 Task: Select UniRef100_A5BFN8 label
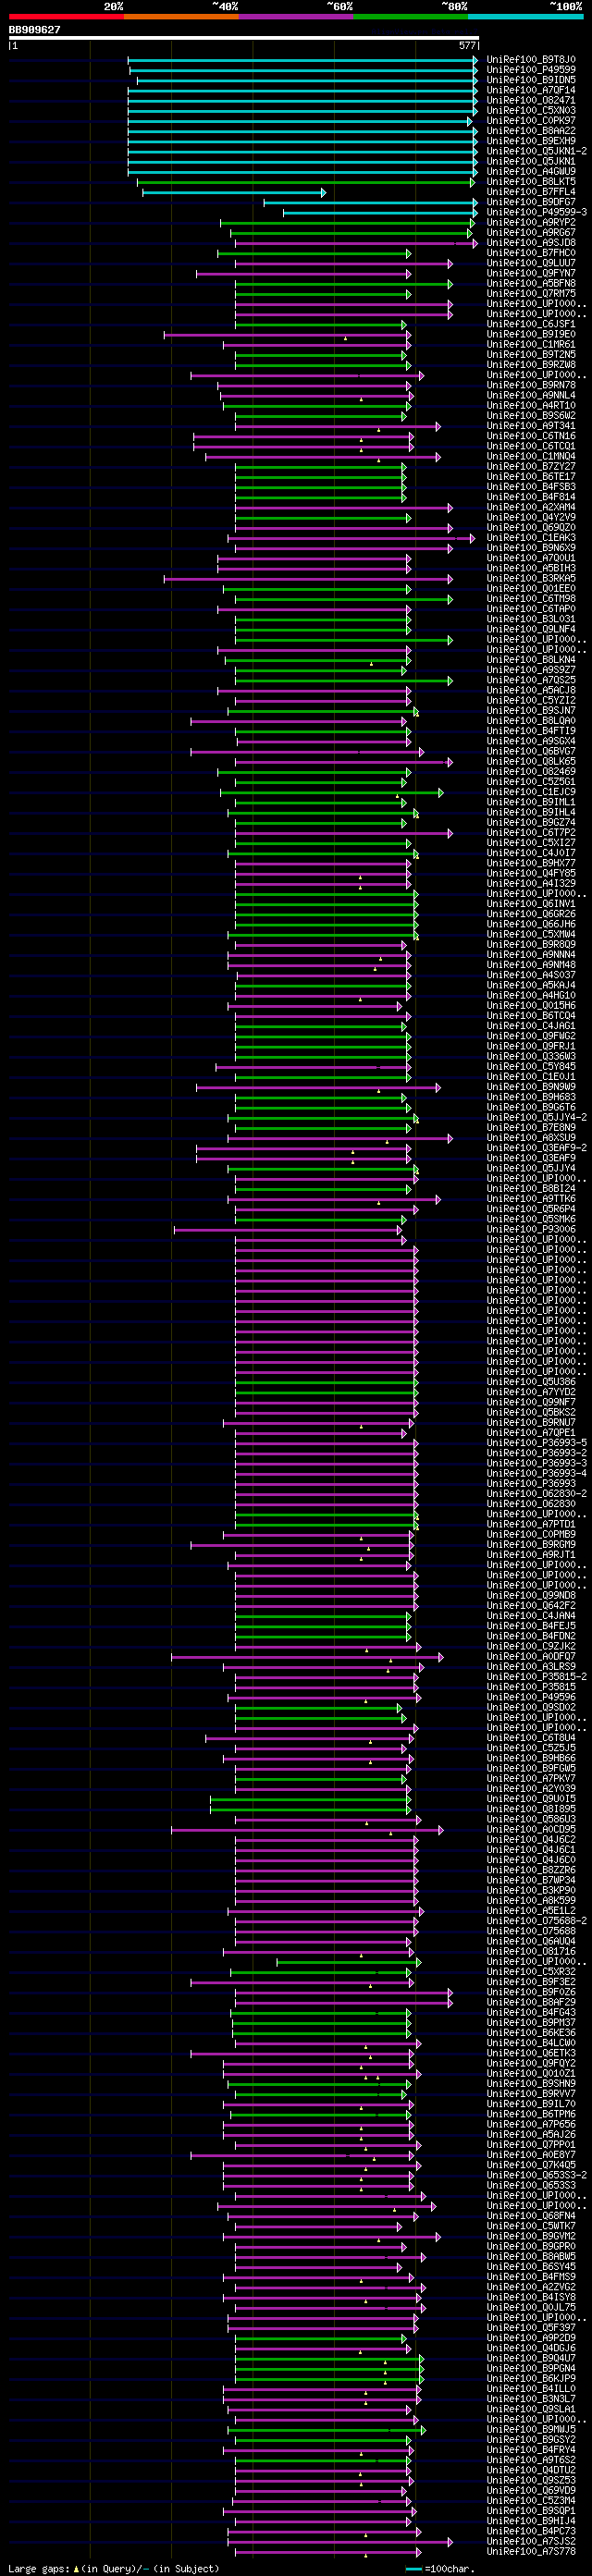click(x=531, y=284)
